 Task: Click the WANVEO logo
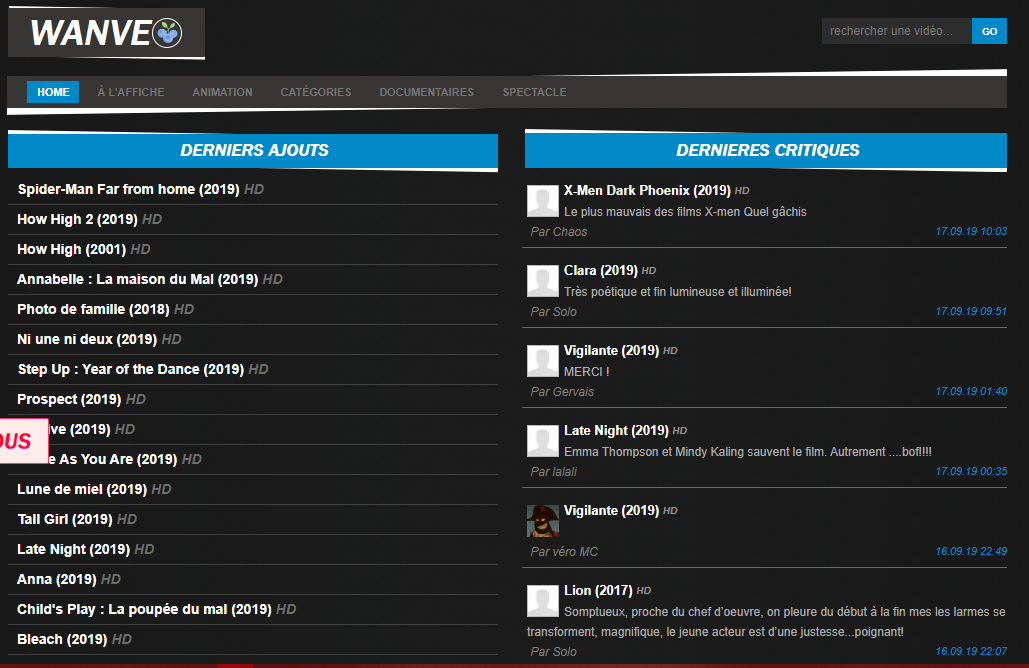(x=106, y=33)
